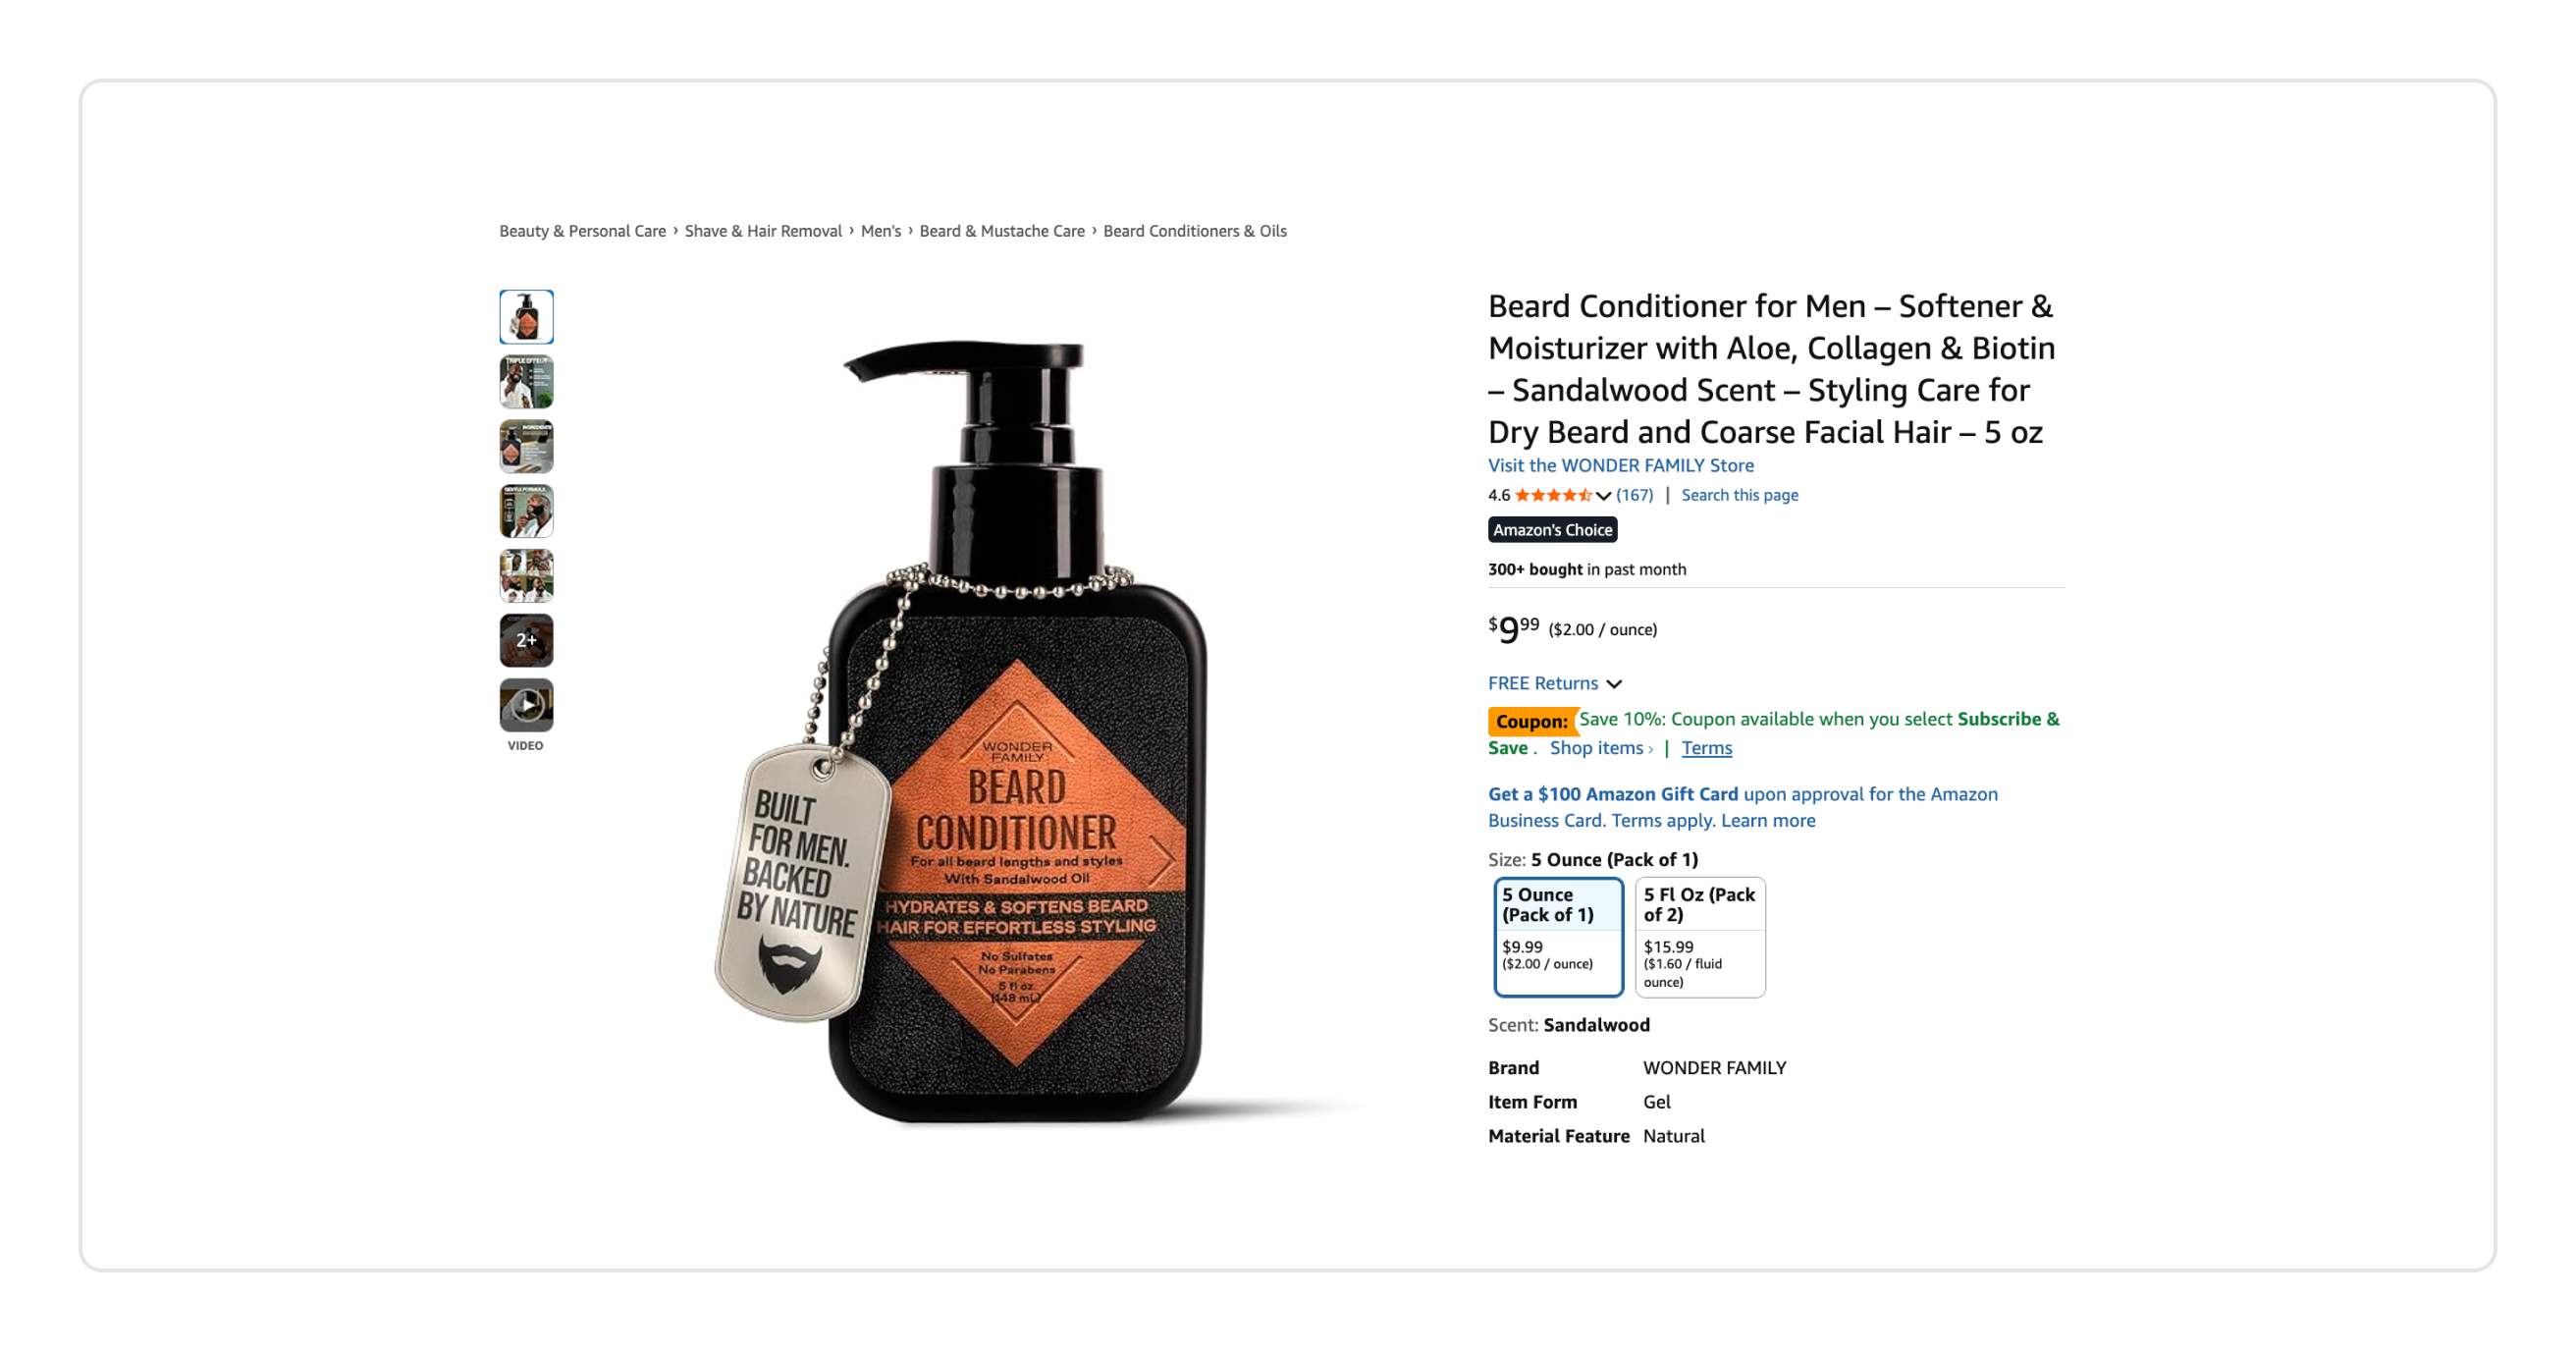The width and height of the screenshot is (2576, 1351).
Task: Click the star rating icons
Action: click(x=1553, y=495)
